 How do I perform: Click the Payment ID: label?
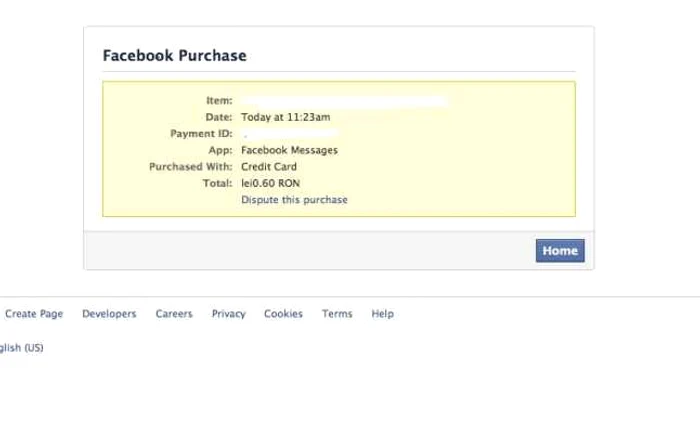point(201,133)
